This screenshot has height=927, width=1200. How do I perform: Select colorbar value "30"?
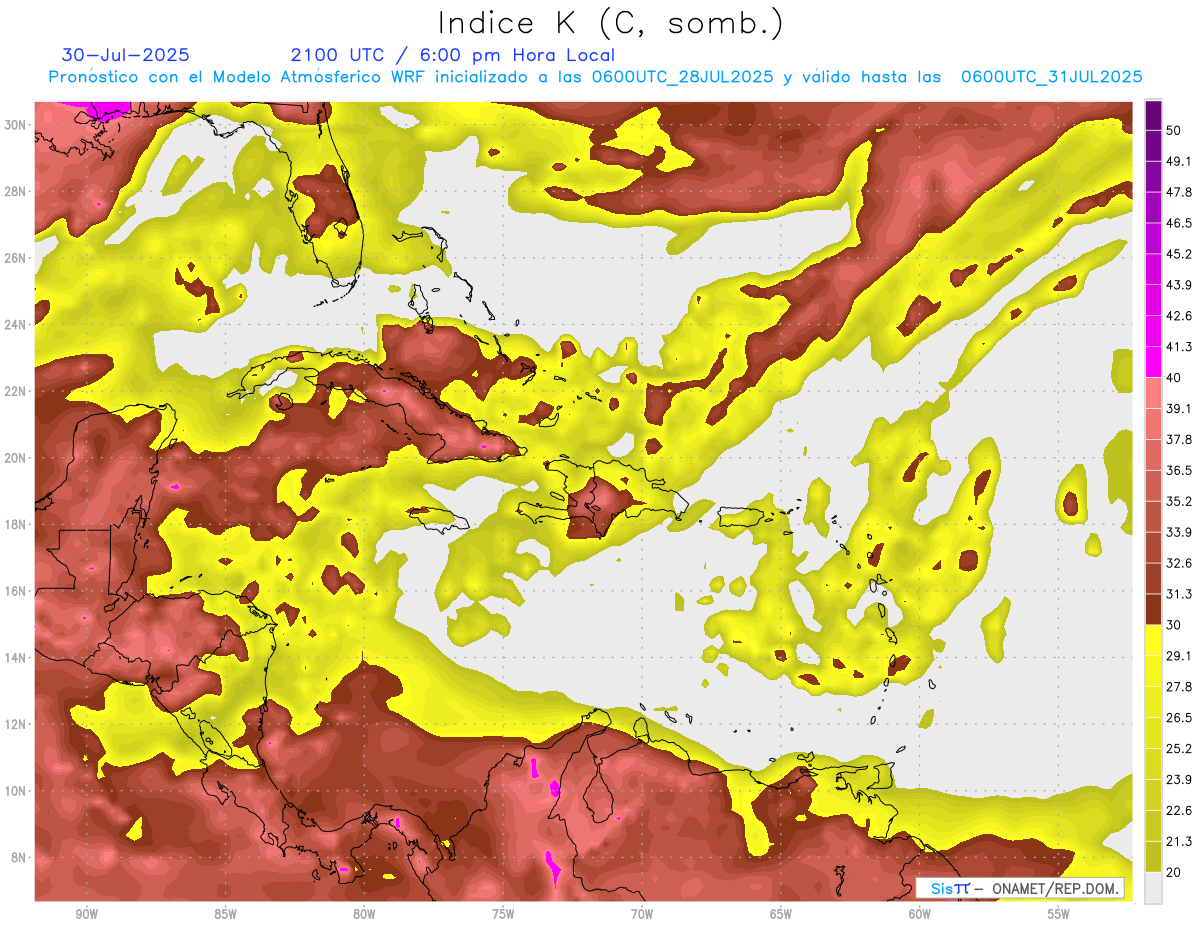click(x=1173, y=625)
